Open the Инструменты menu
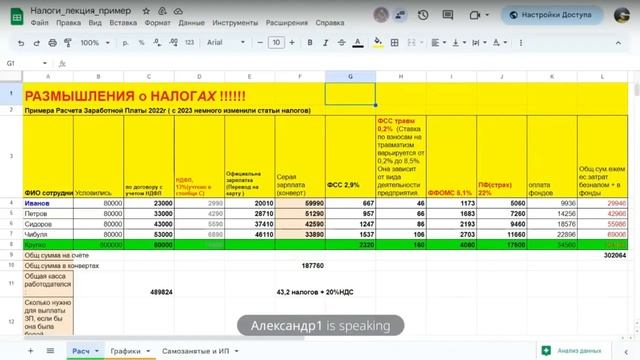 tap(235, 23)
